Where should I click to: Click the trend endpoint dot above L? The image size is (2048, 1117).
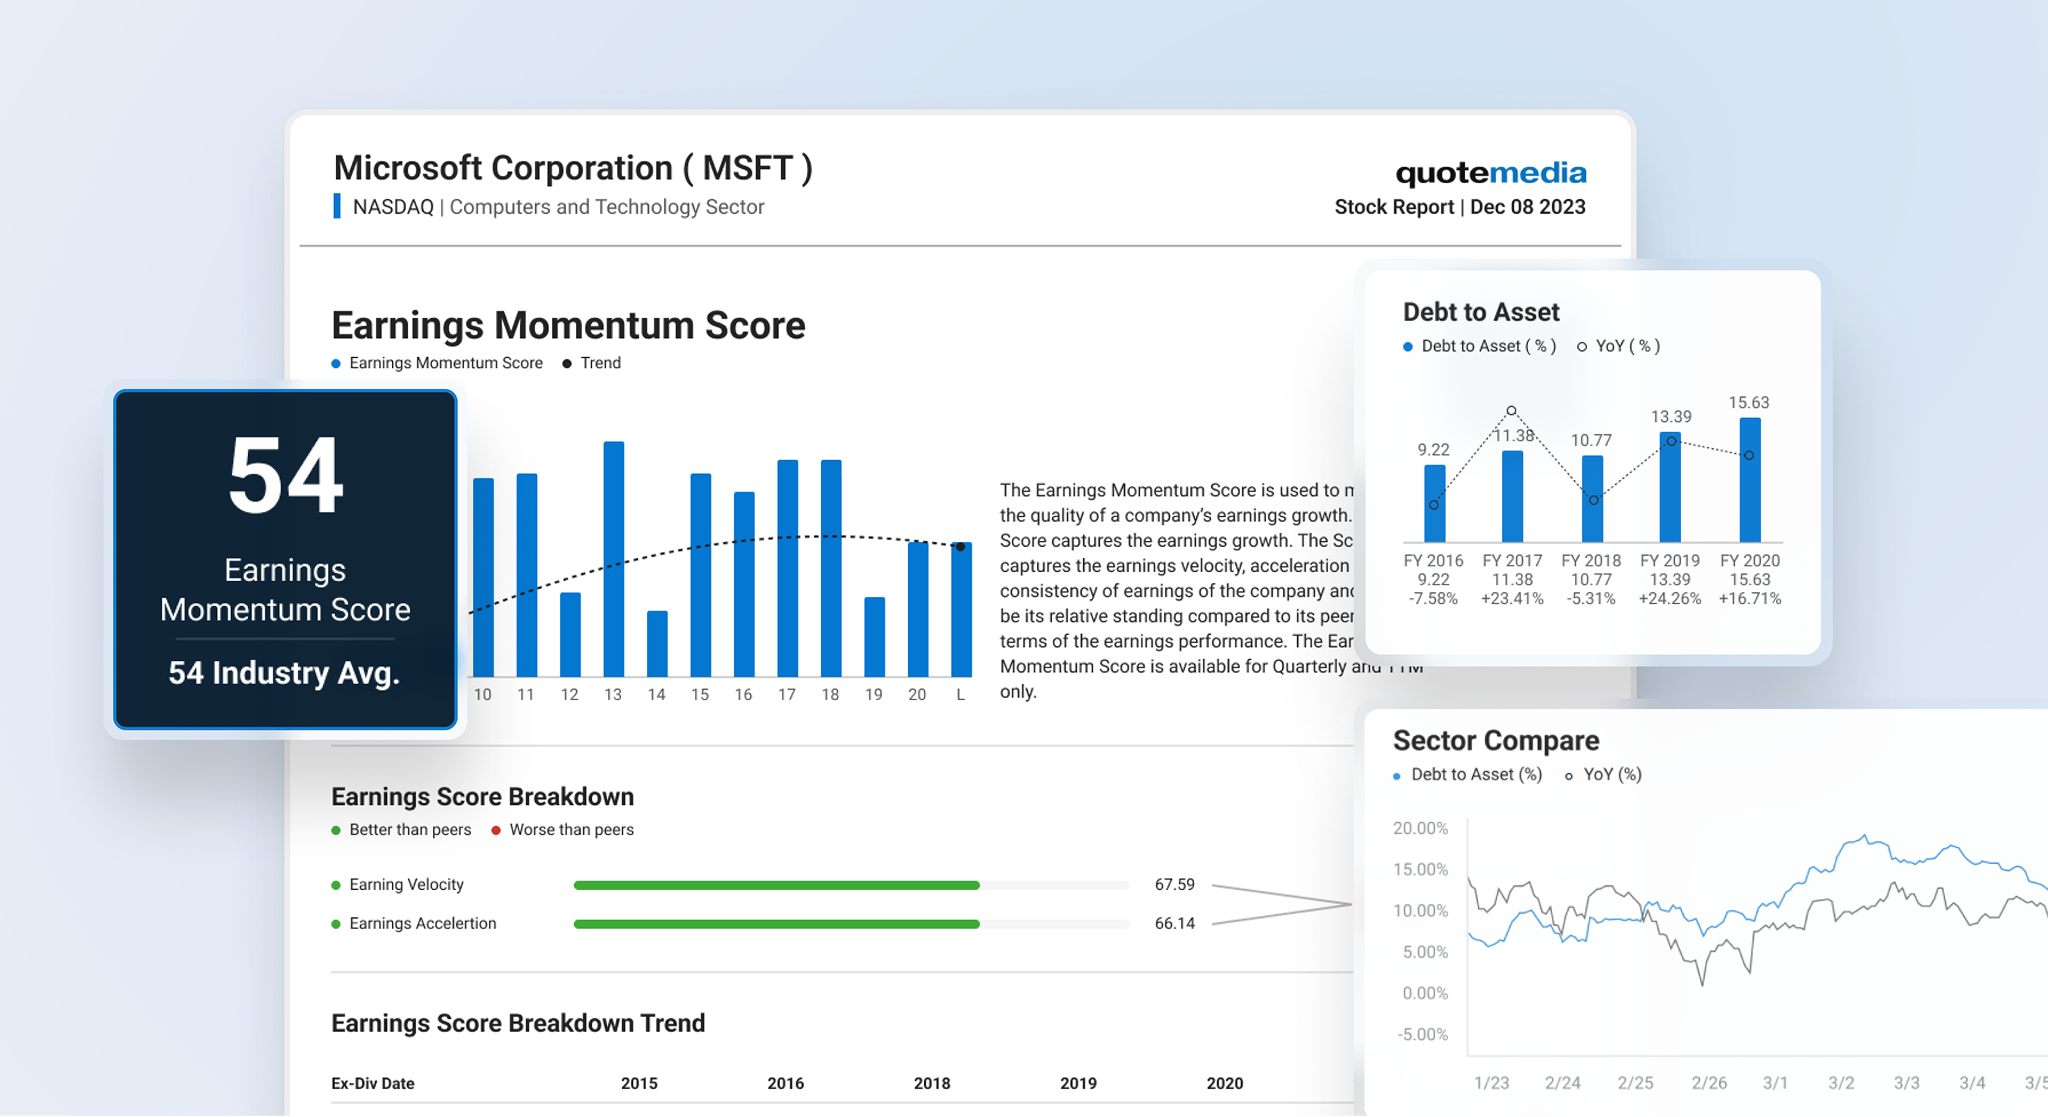coord(960,547)
